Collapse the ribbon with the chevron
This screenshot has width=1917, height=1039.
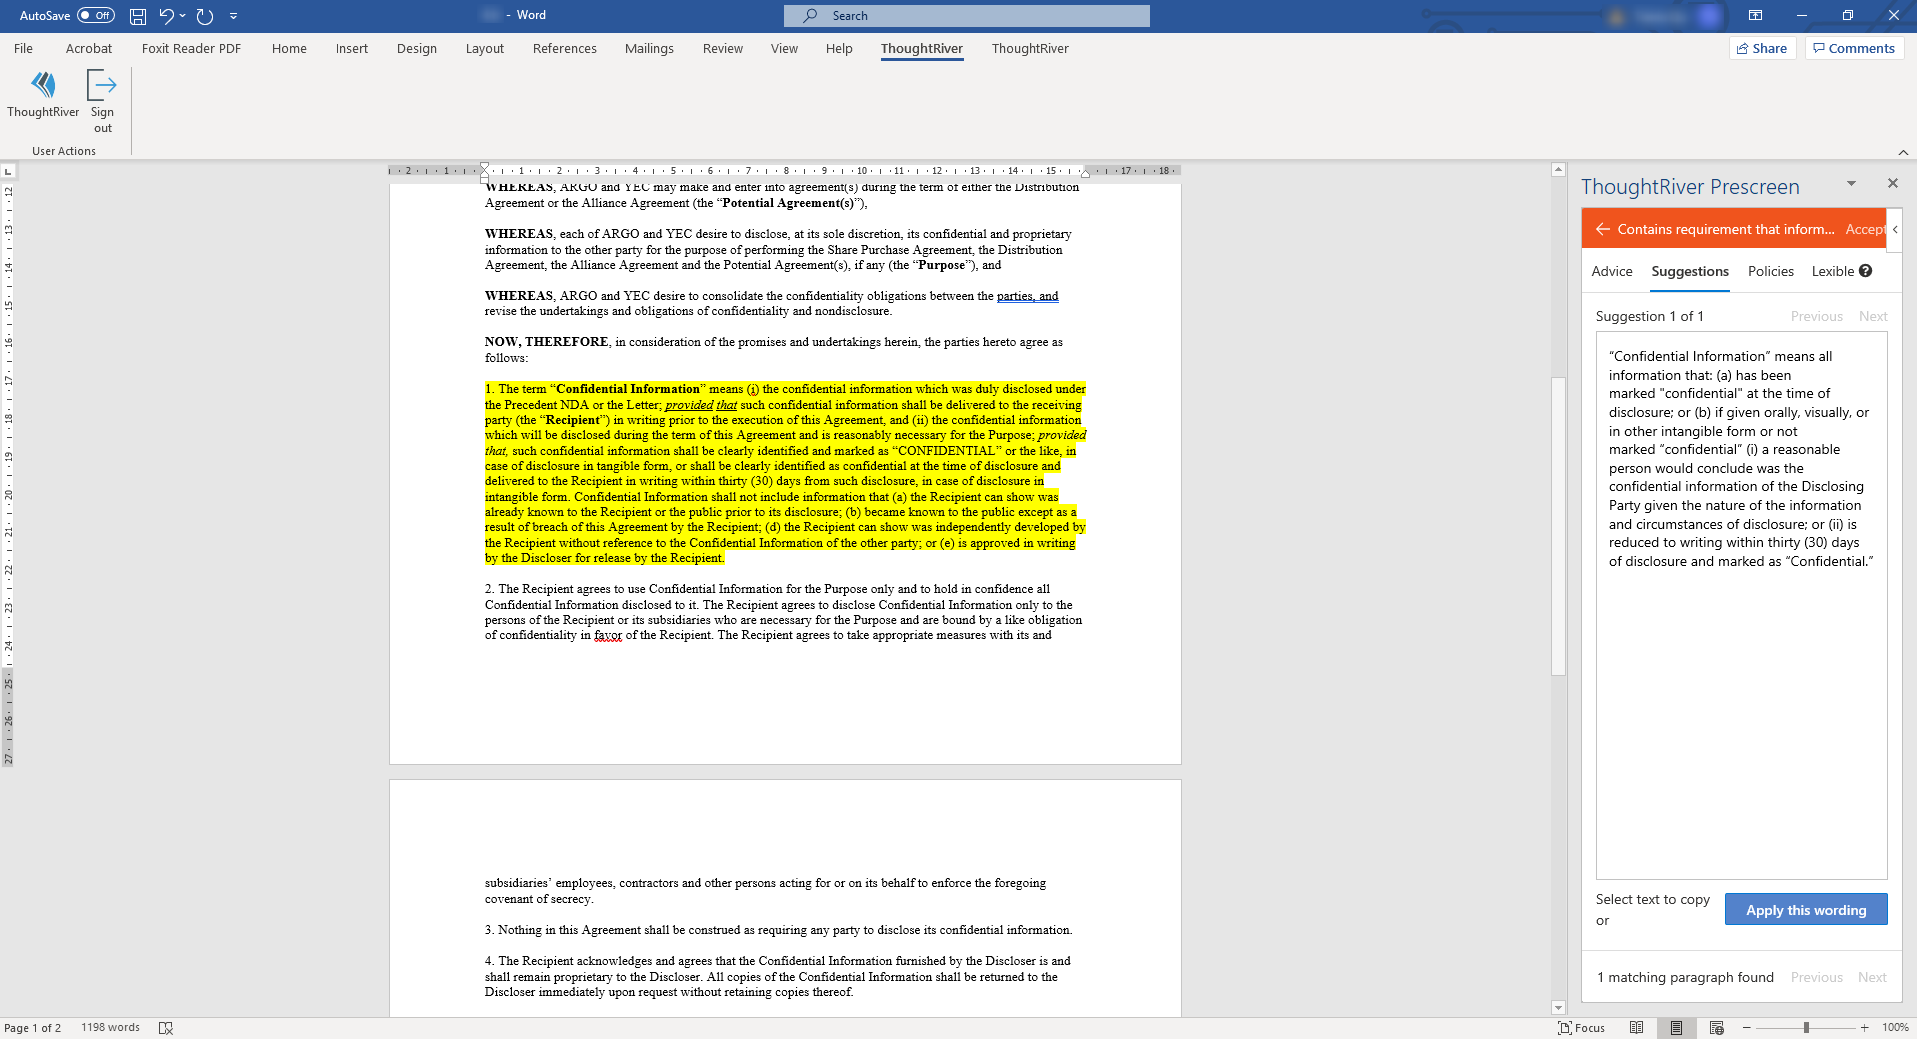tap(1903, 152)
